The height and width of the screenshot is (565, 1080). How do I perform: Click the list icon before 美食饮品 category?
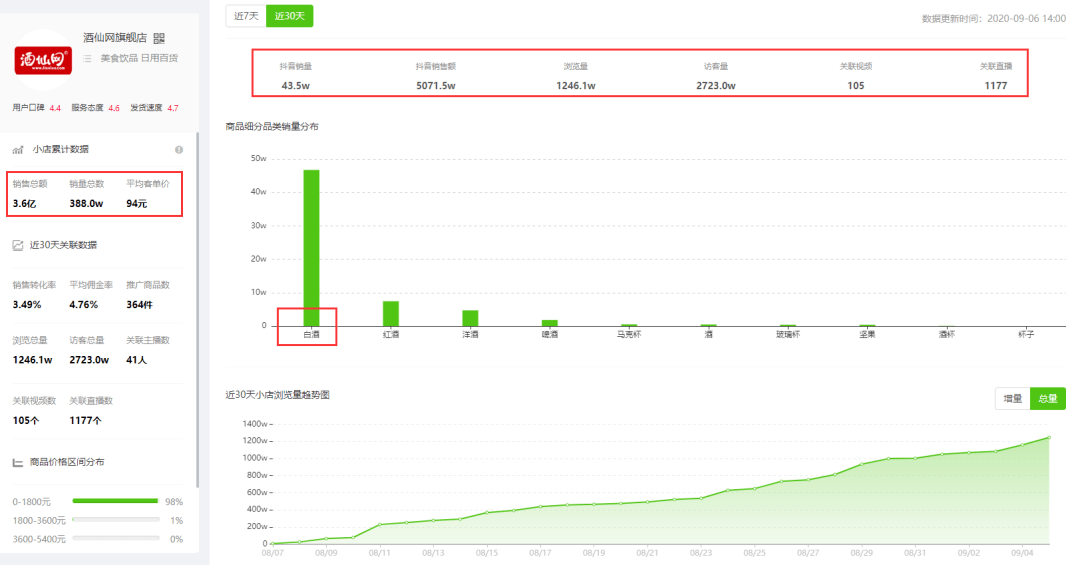click(87, 59)
